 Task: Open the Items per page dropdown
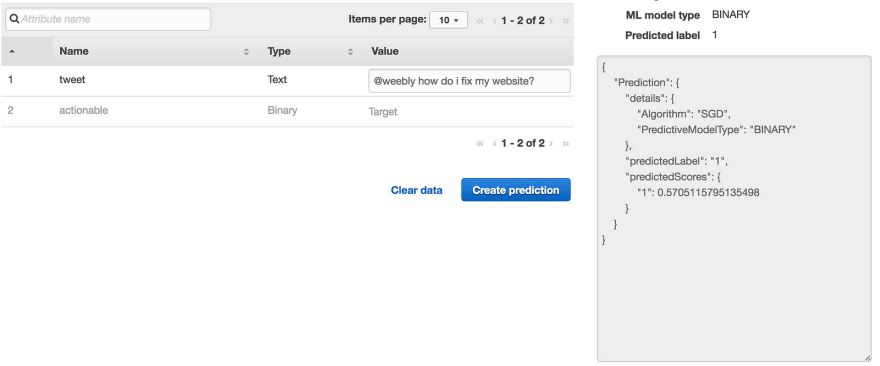coord(448,20)
